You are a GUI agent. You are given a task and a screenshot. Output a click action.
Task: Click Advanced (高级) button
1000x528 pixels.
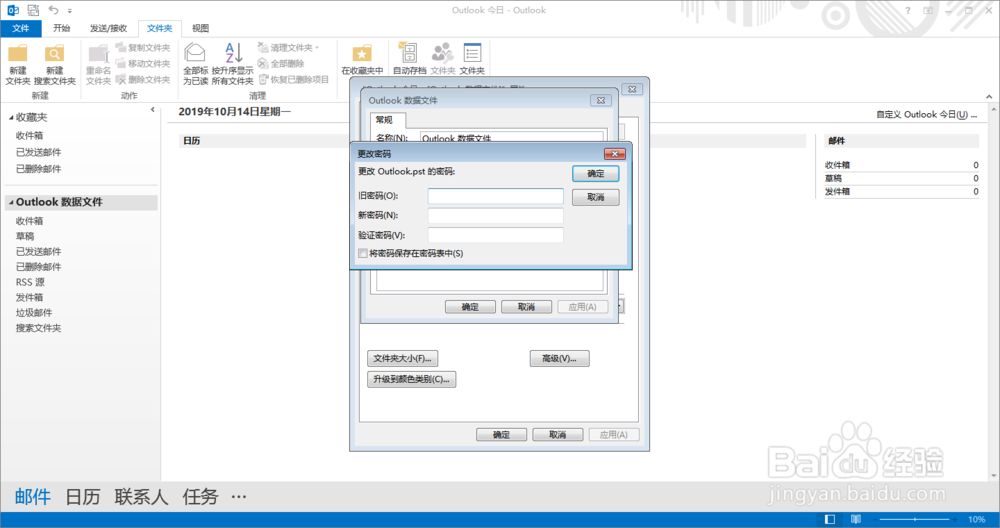pyautogui.click(x=559, y=358)
